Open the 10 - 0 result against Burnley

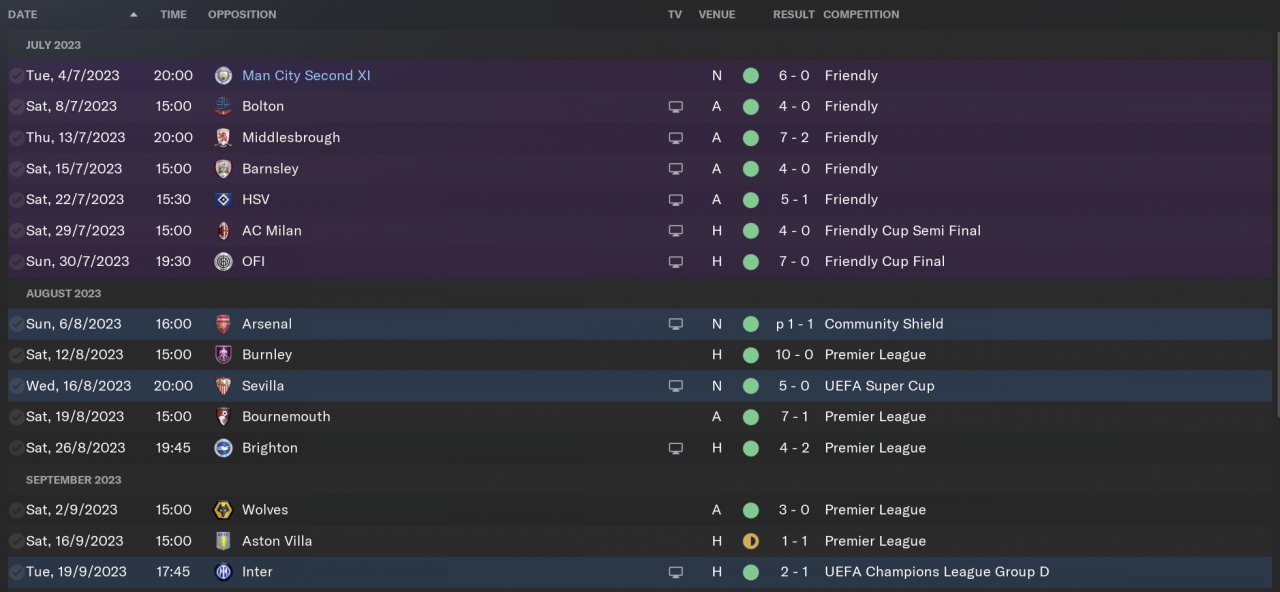click(794, 355)
